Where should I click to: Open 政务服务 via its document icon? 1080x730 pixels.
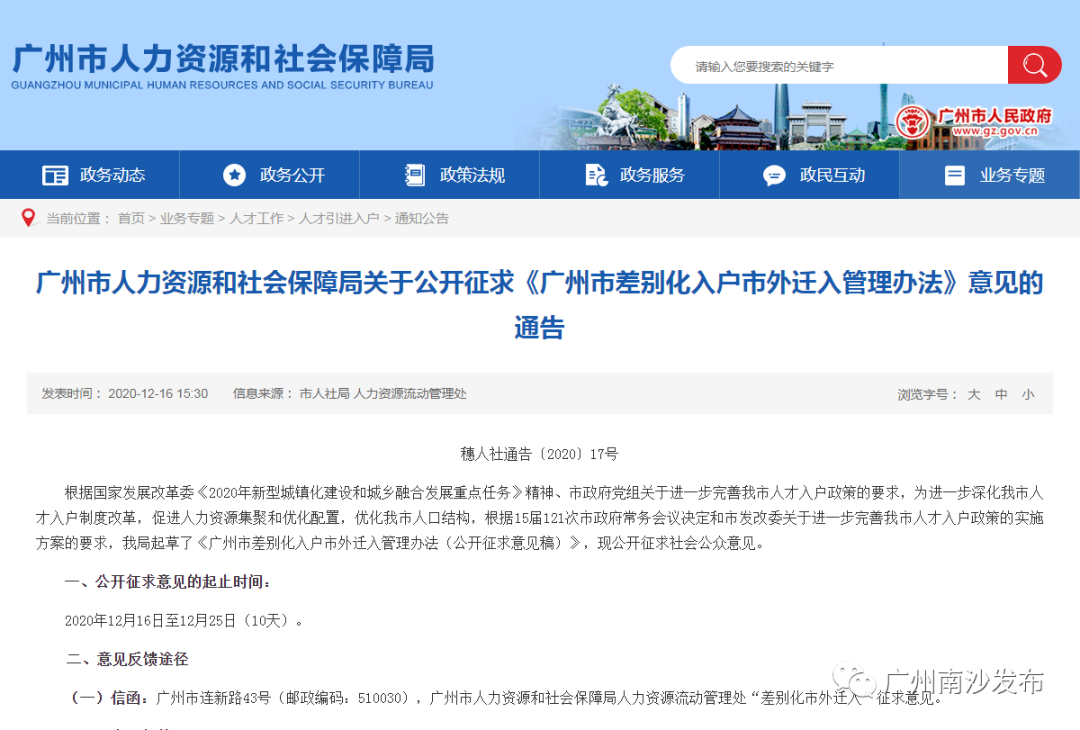pos(595,174)
